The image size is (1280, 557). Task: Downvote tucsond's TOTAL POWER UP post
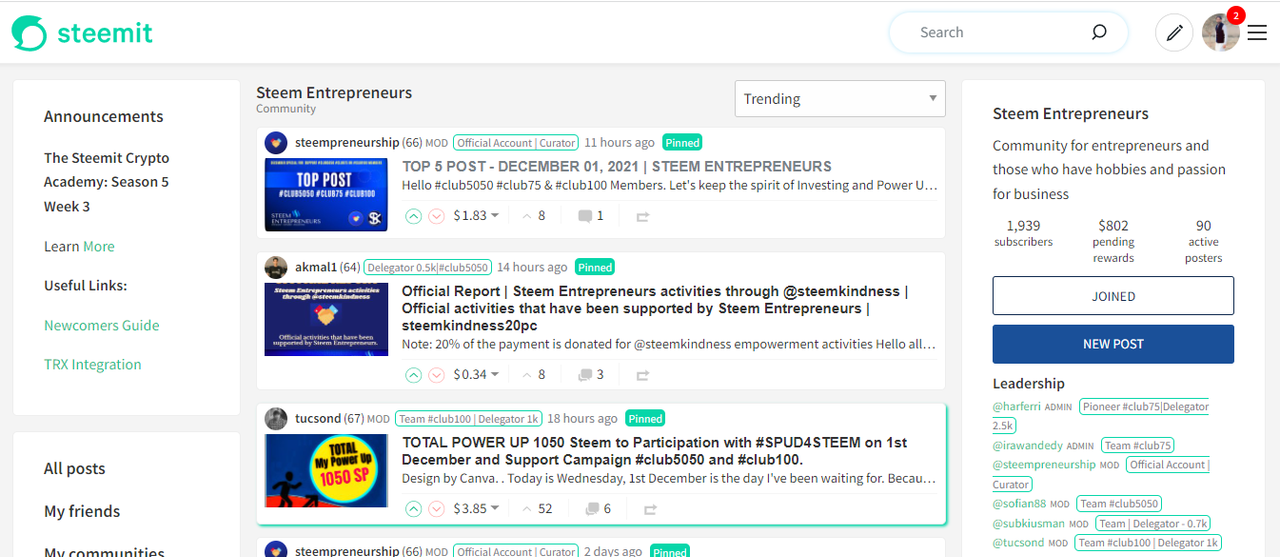(x=436, y=509)
